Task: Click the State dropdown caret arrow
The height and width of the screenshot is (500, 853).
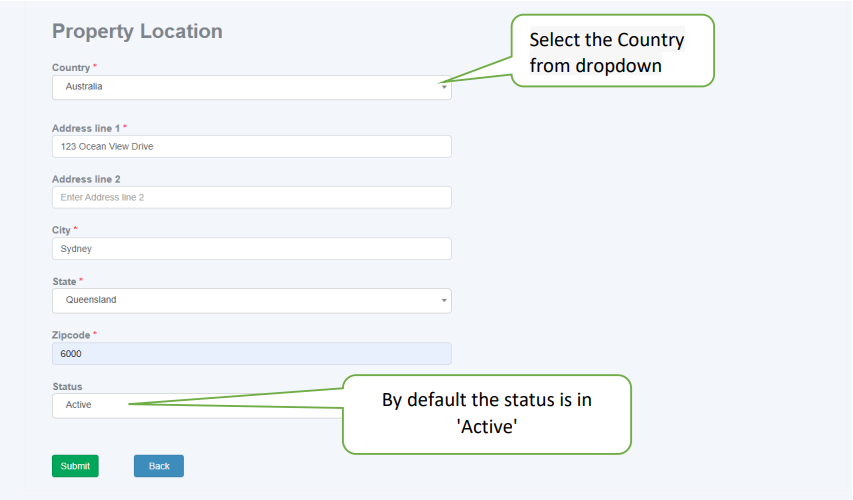Action: coord(444,300)
